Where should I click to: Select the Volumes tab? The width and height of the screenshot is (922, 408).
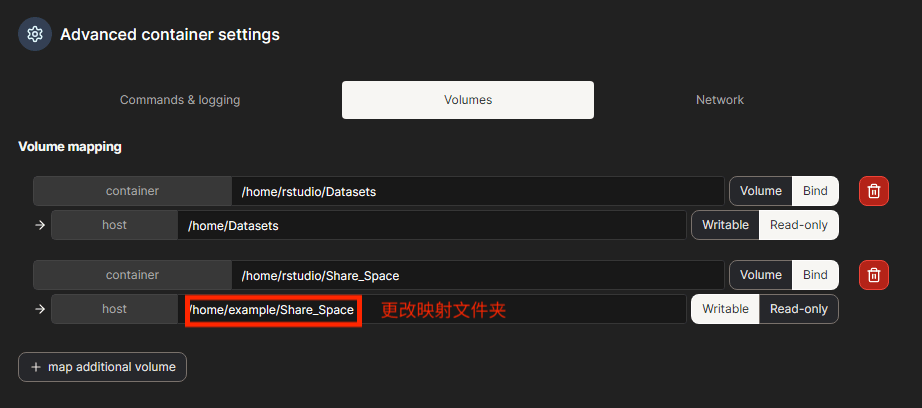click(x=468, y=100)
